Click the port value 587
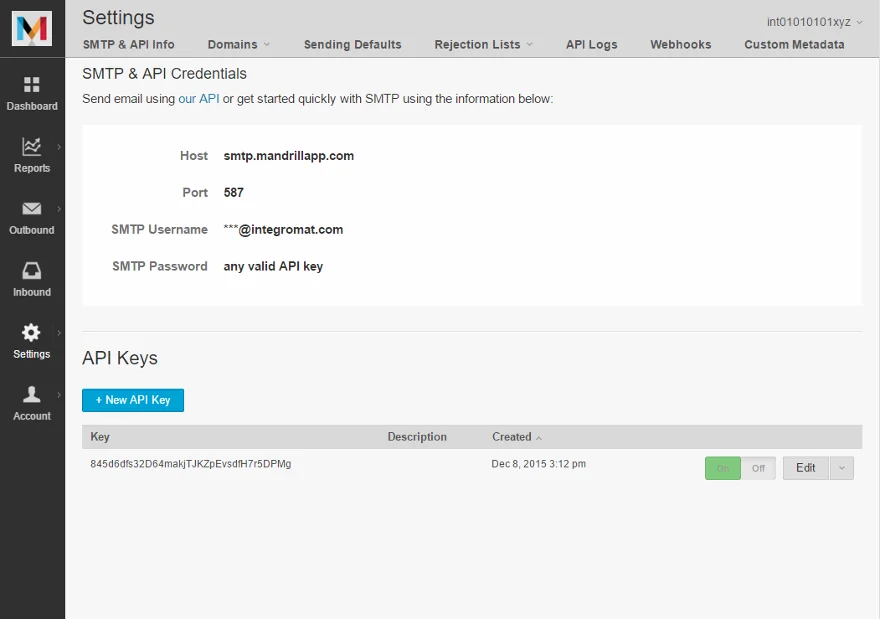 pos(233,192)
